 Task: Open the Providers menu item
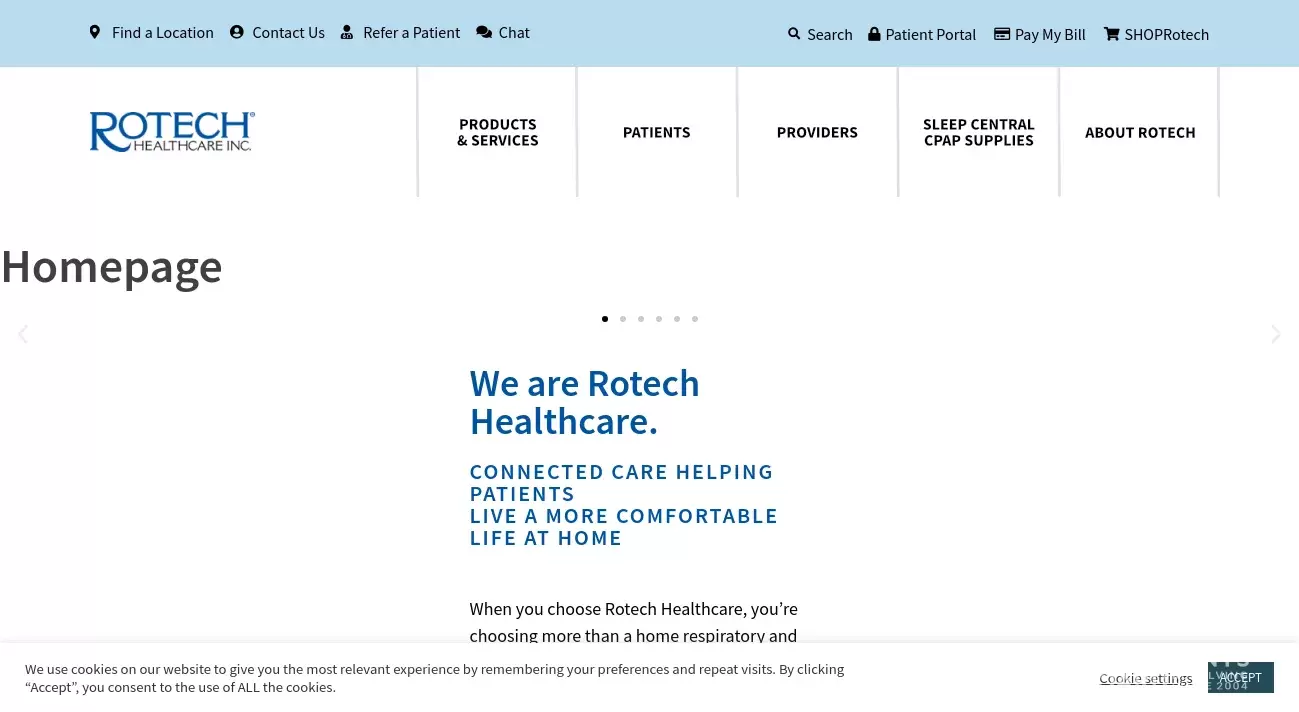click(x=817, y=132)
